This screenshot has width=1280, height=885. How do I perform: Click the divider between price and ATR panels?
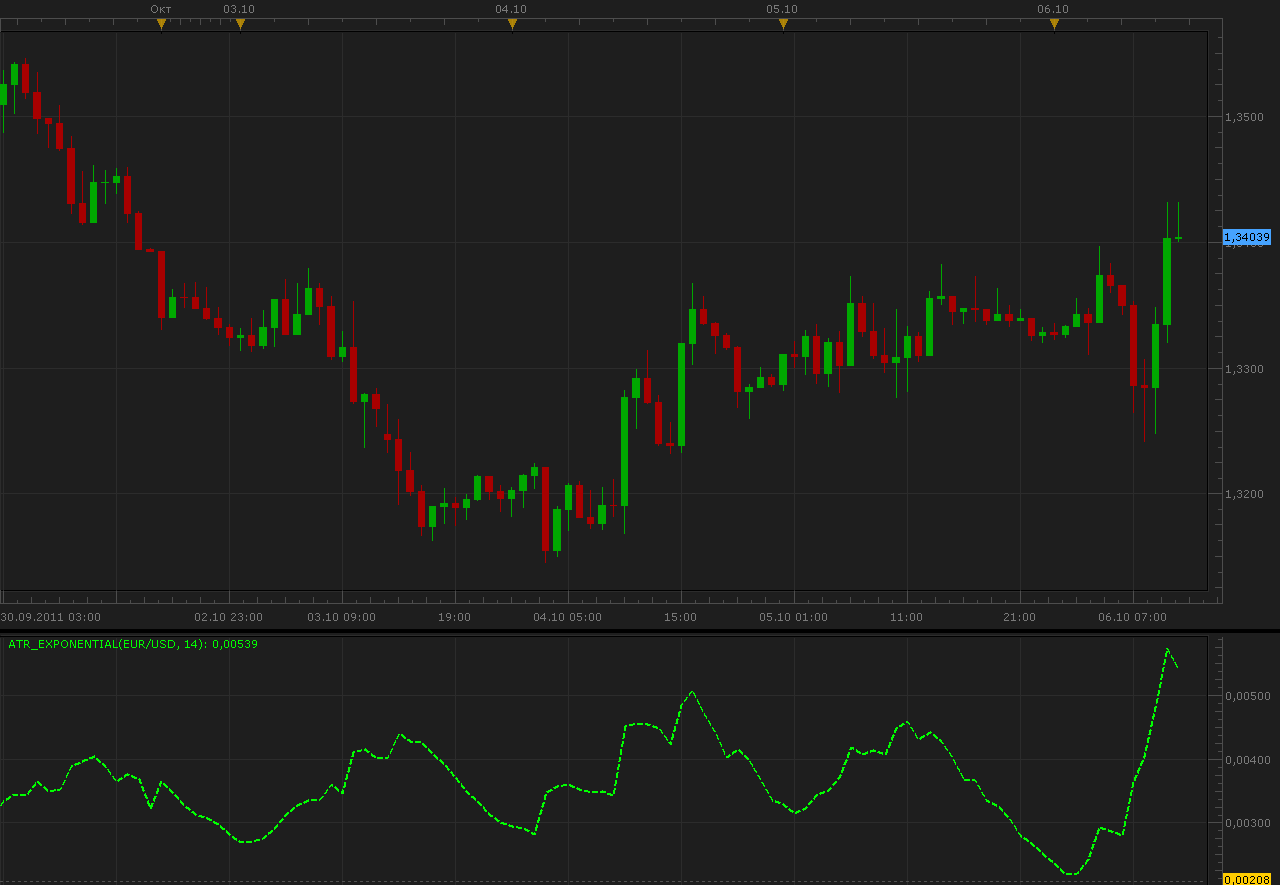pos(640,630)
